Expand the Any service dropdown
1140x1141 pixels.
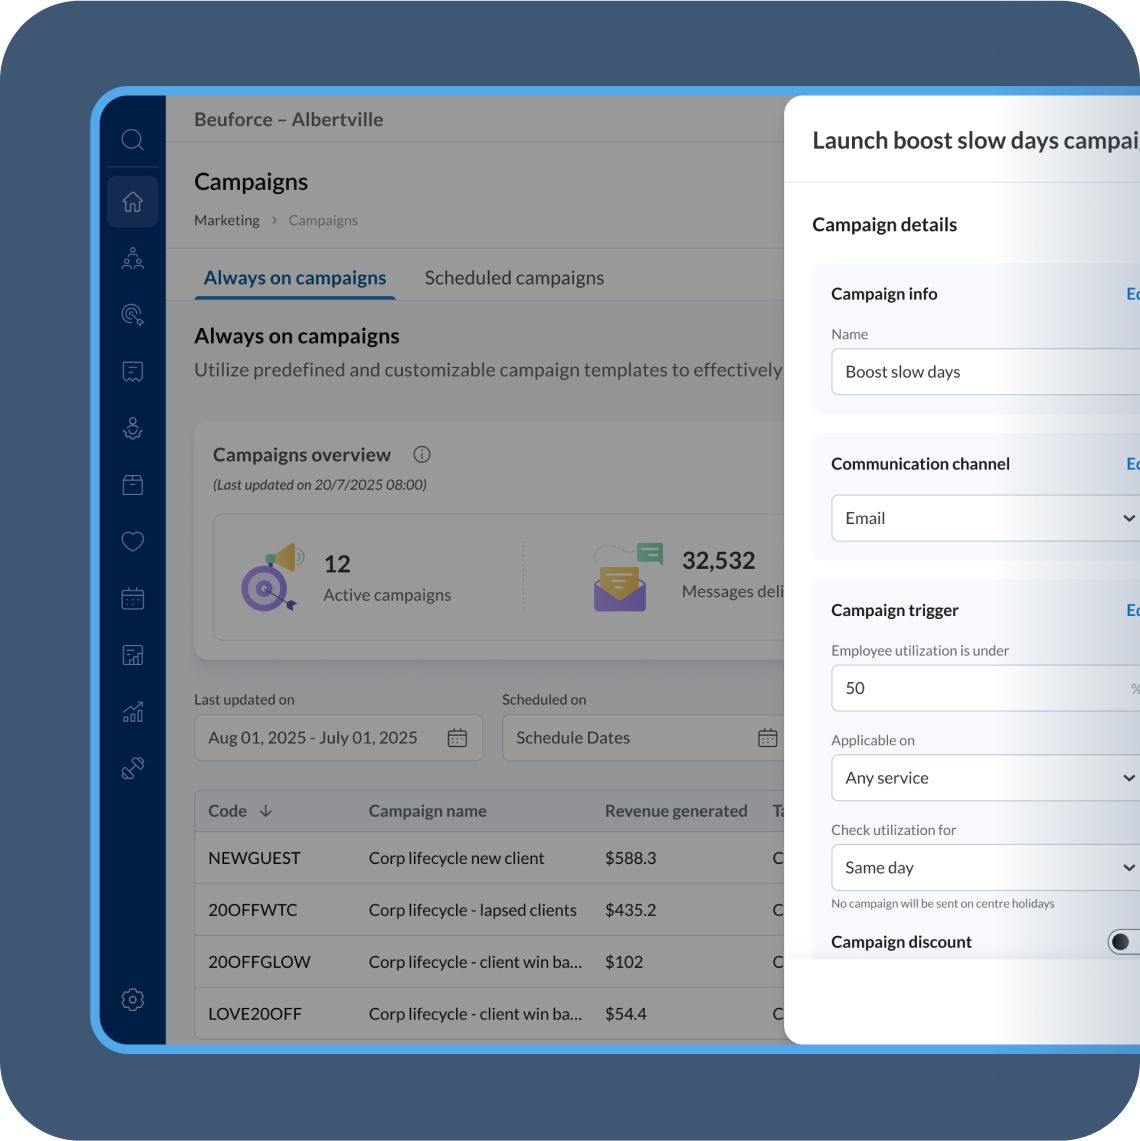[985, 777]
